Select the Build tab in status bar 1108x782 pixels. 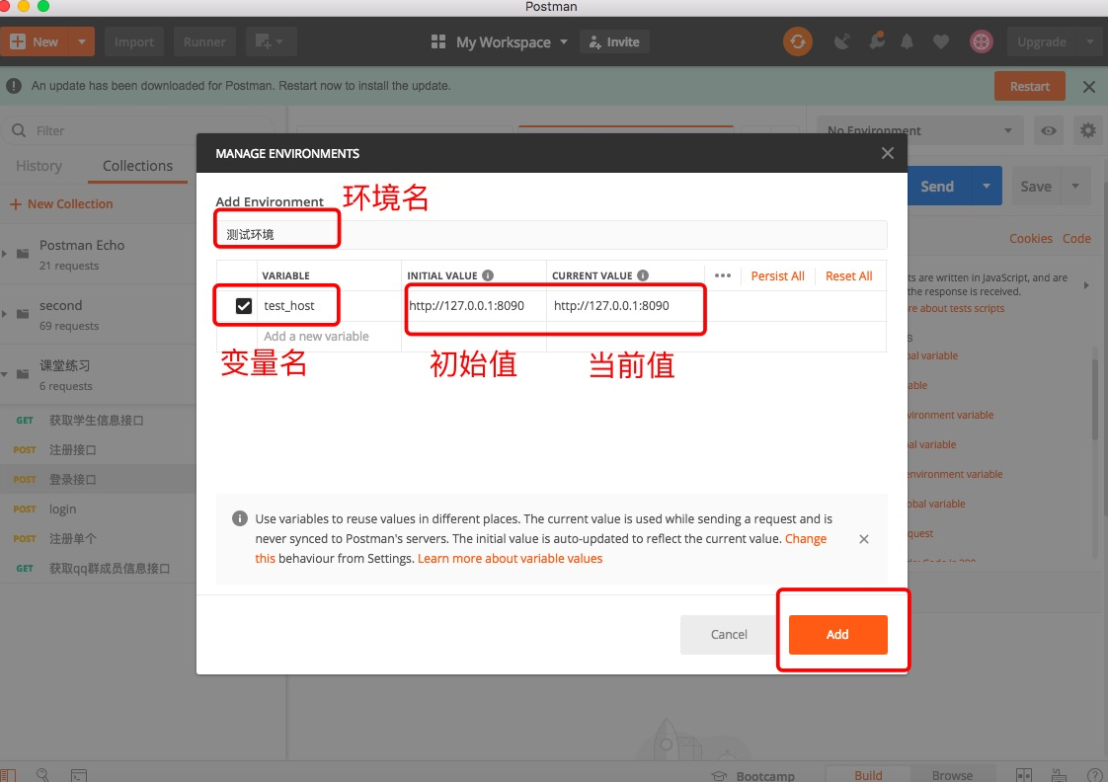click(x=868, y=775)
